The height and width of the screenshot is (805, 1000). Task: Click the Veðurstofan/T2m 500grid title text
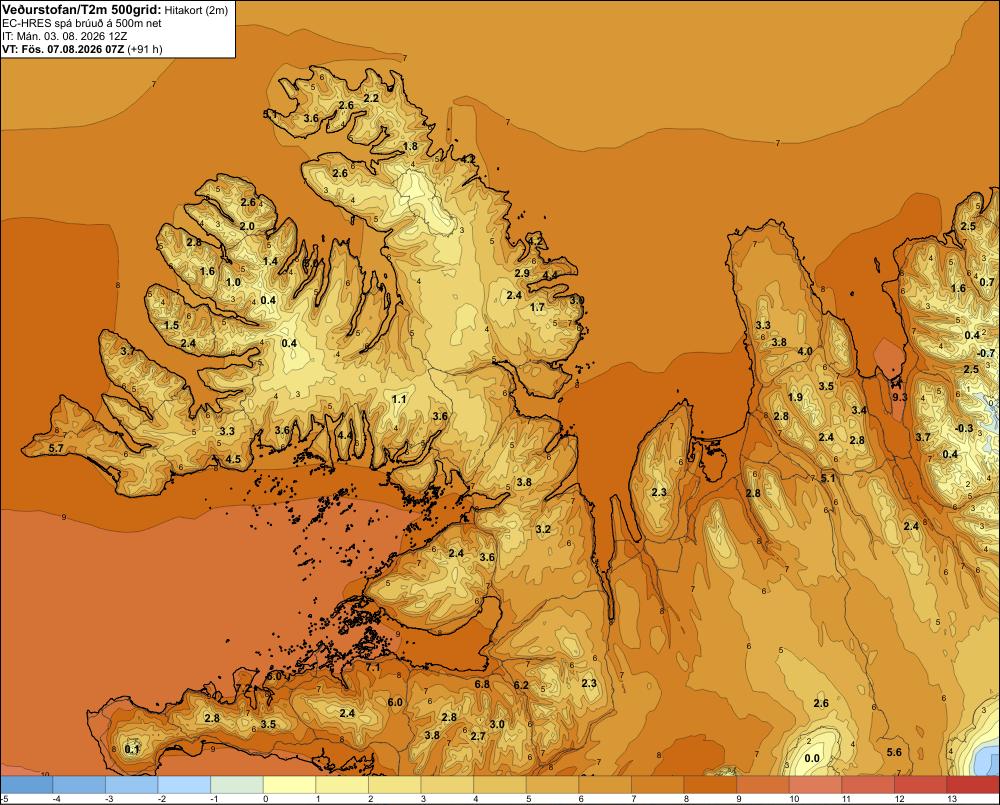tap(82, 9)
